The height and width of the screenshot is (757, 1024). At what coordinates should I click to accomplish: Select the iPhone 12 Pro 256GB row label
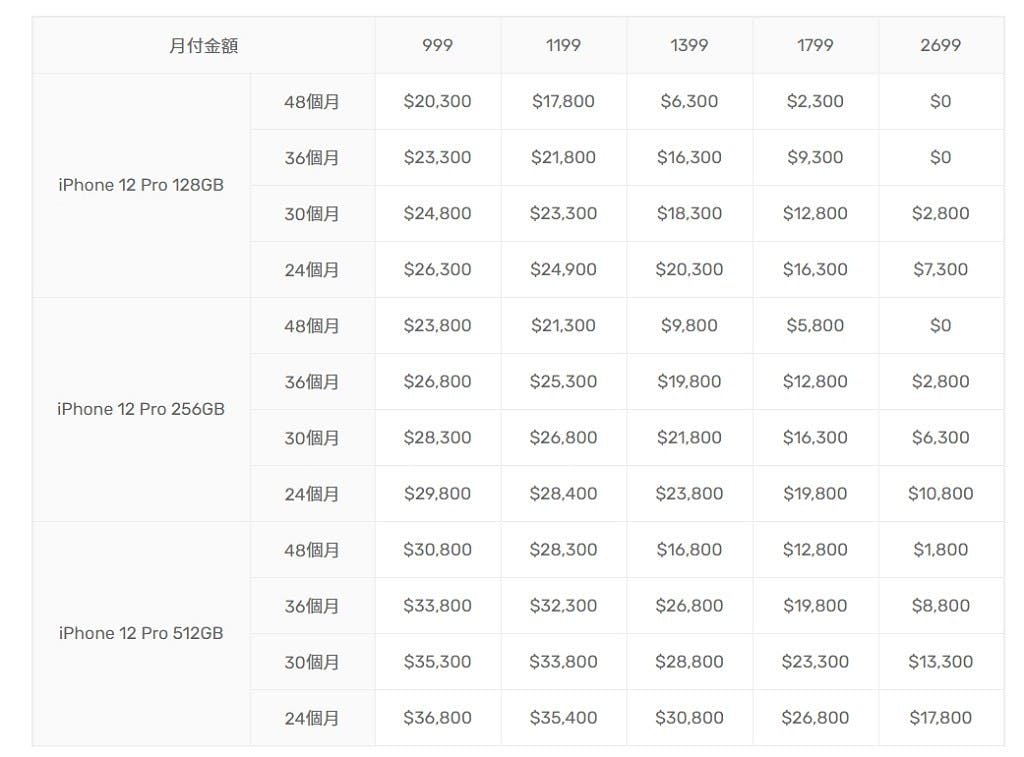(x=141, y=409)
